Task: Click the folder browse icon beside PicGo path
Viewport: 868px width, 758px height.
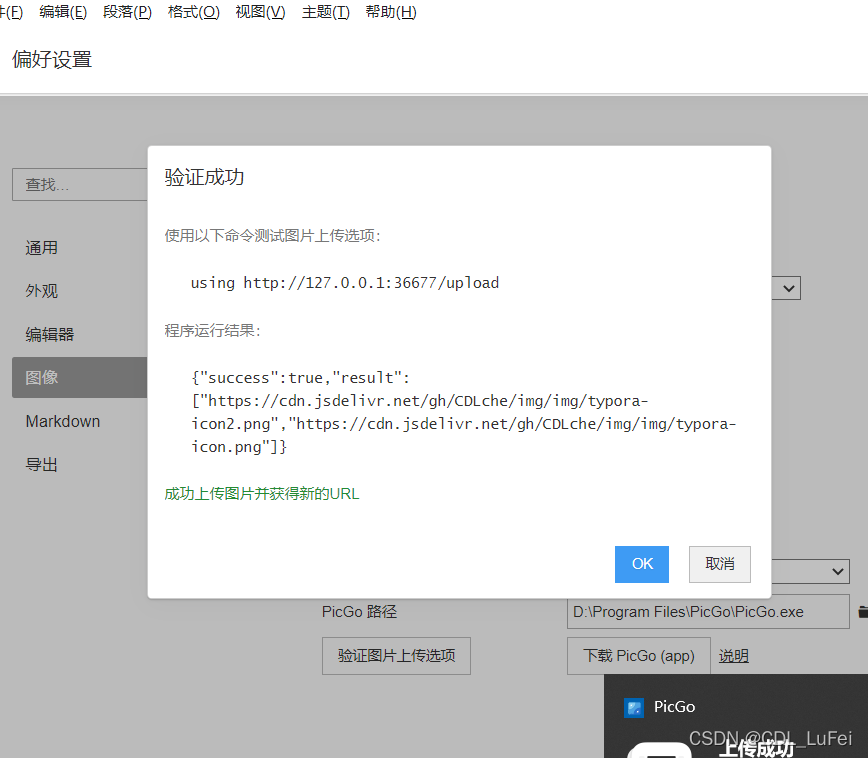Action: (862, 612)
